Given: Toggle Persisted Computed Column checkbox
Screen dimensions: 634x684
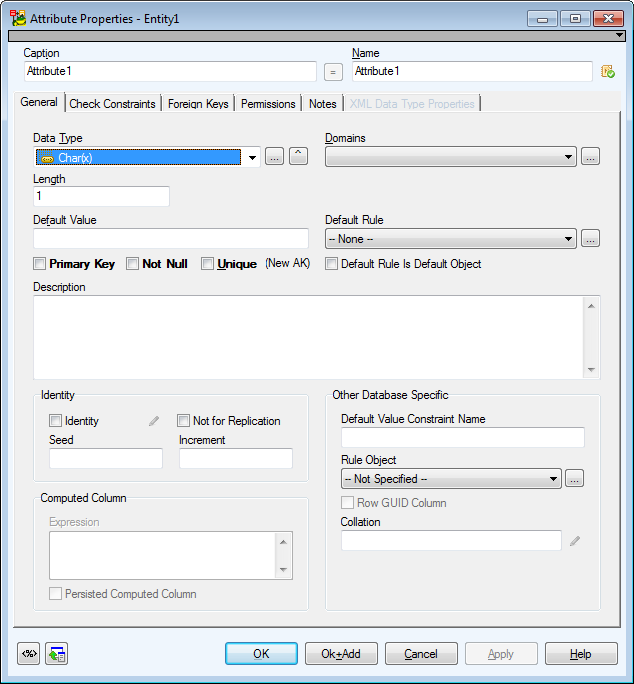Looking at the screenshot, I should click(55, 594).
